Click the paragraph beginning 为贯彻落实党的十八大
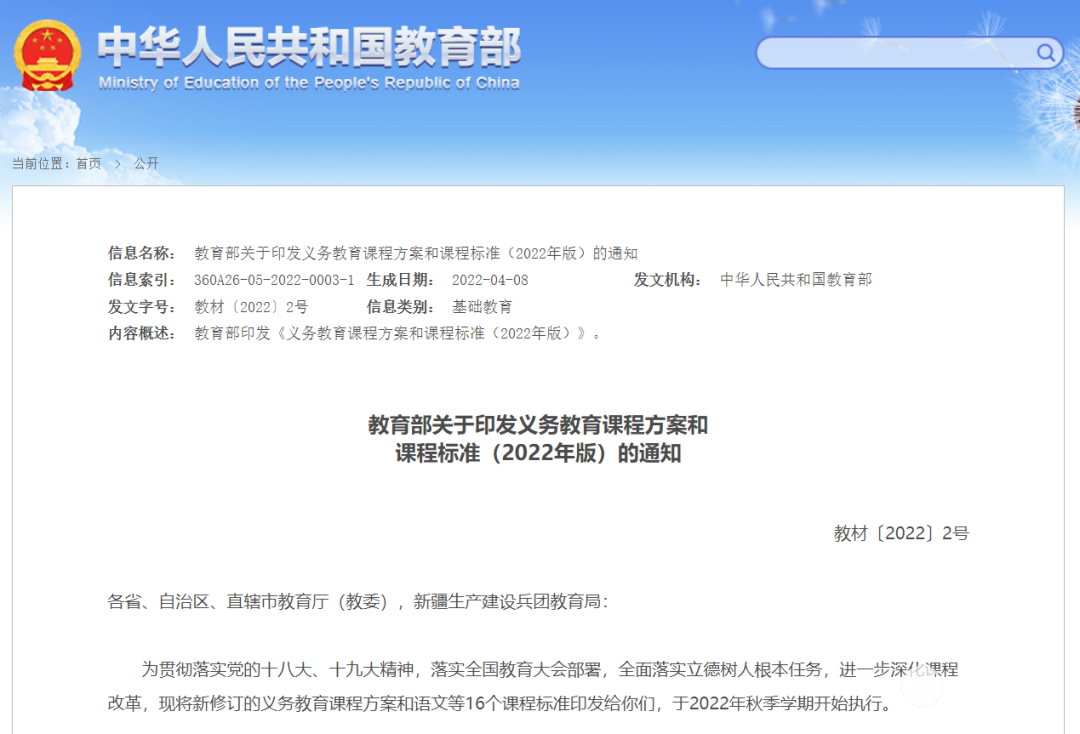This screenshot has height=734, width=1080. [x=540, y=686]
